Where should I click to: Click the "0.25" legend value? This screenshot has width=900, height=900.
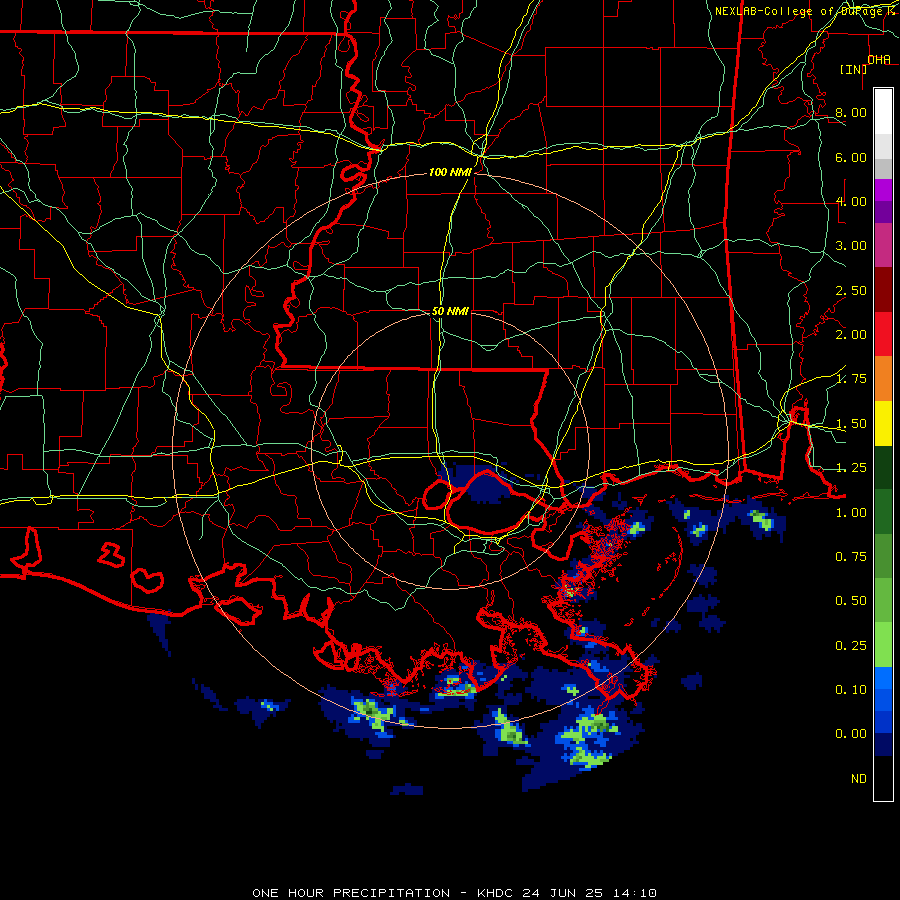(x=851, y=646)
